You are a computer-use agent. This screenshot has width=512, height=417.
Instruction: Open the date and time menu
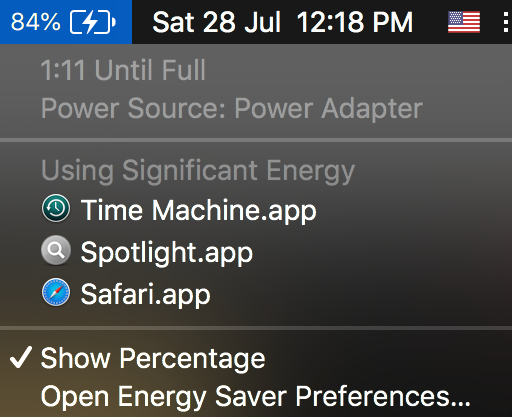tap(283, 22)
